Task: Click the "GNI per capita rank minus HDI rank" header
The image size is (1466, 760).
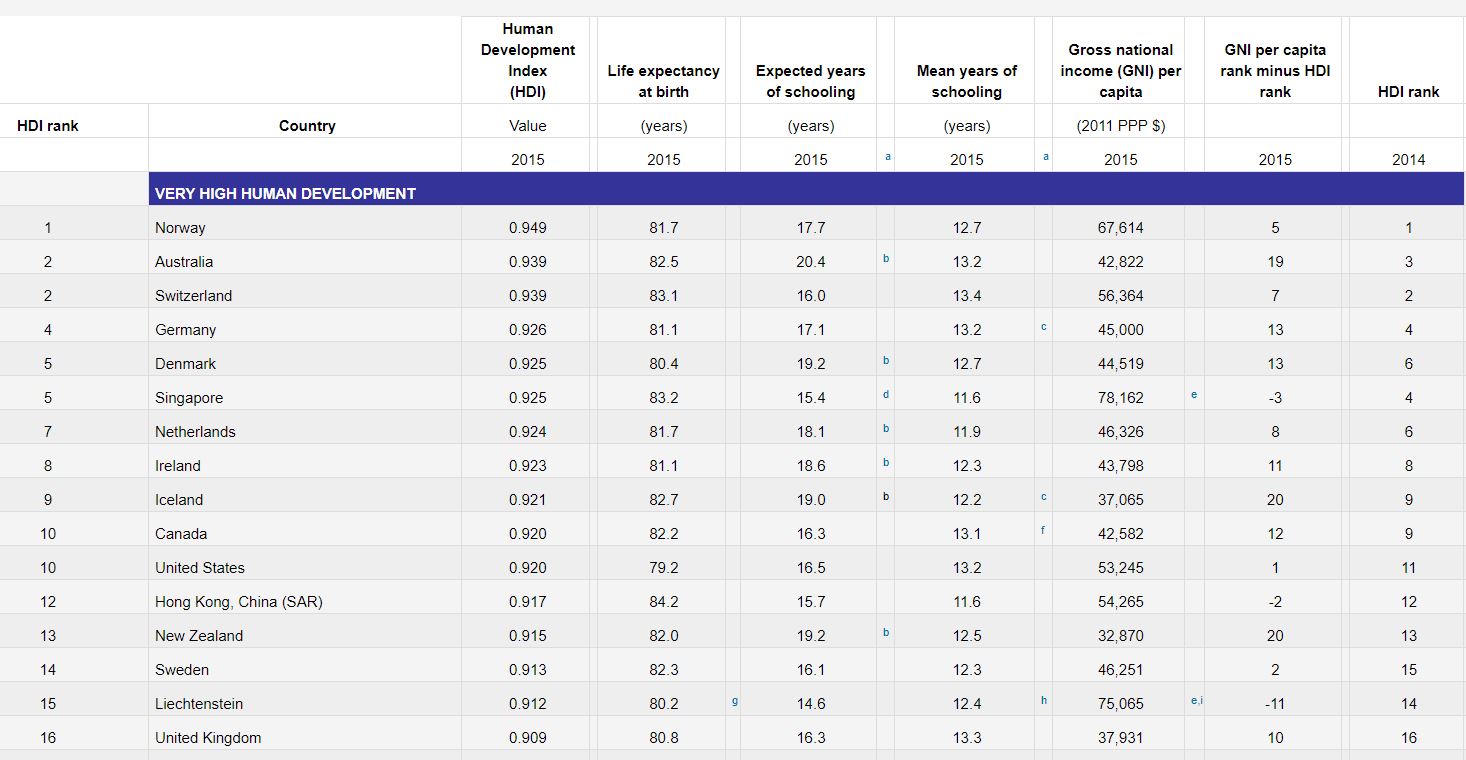Action: [x=1275, y=70]
